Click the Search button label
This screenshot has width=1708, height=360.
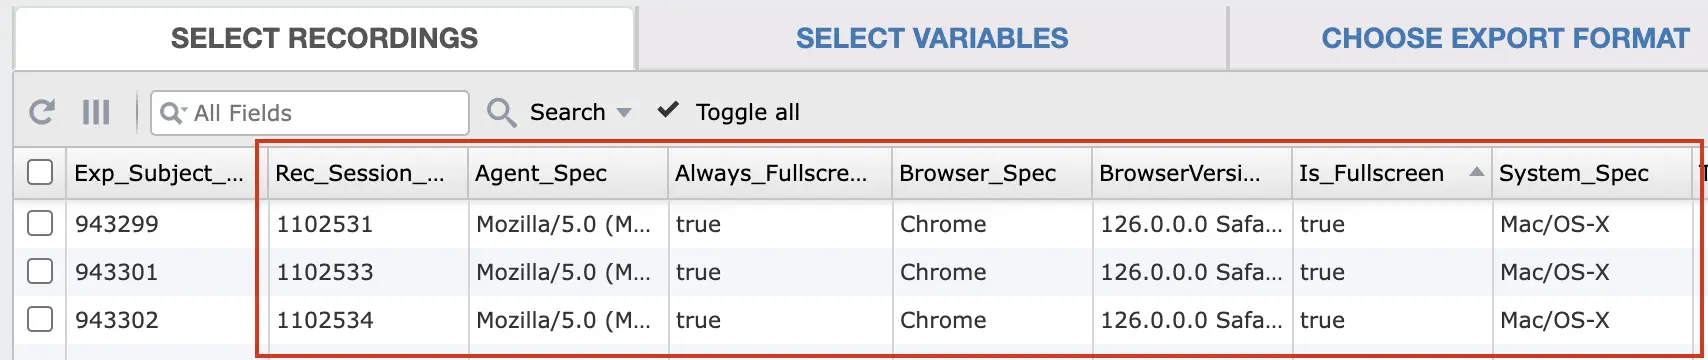coord(567,112)
